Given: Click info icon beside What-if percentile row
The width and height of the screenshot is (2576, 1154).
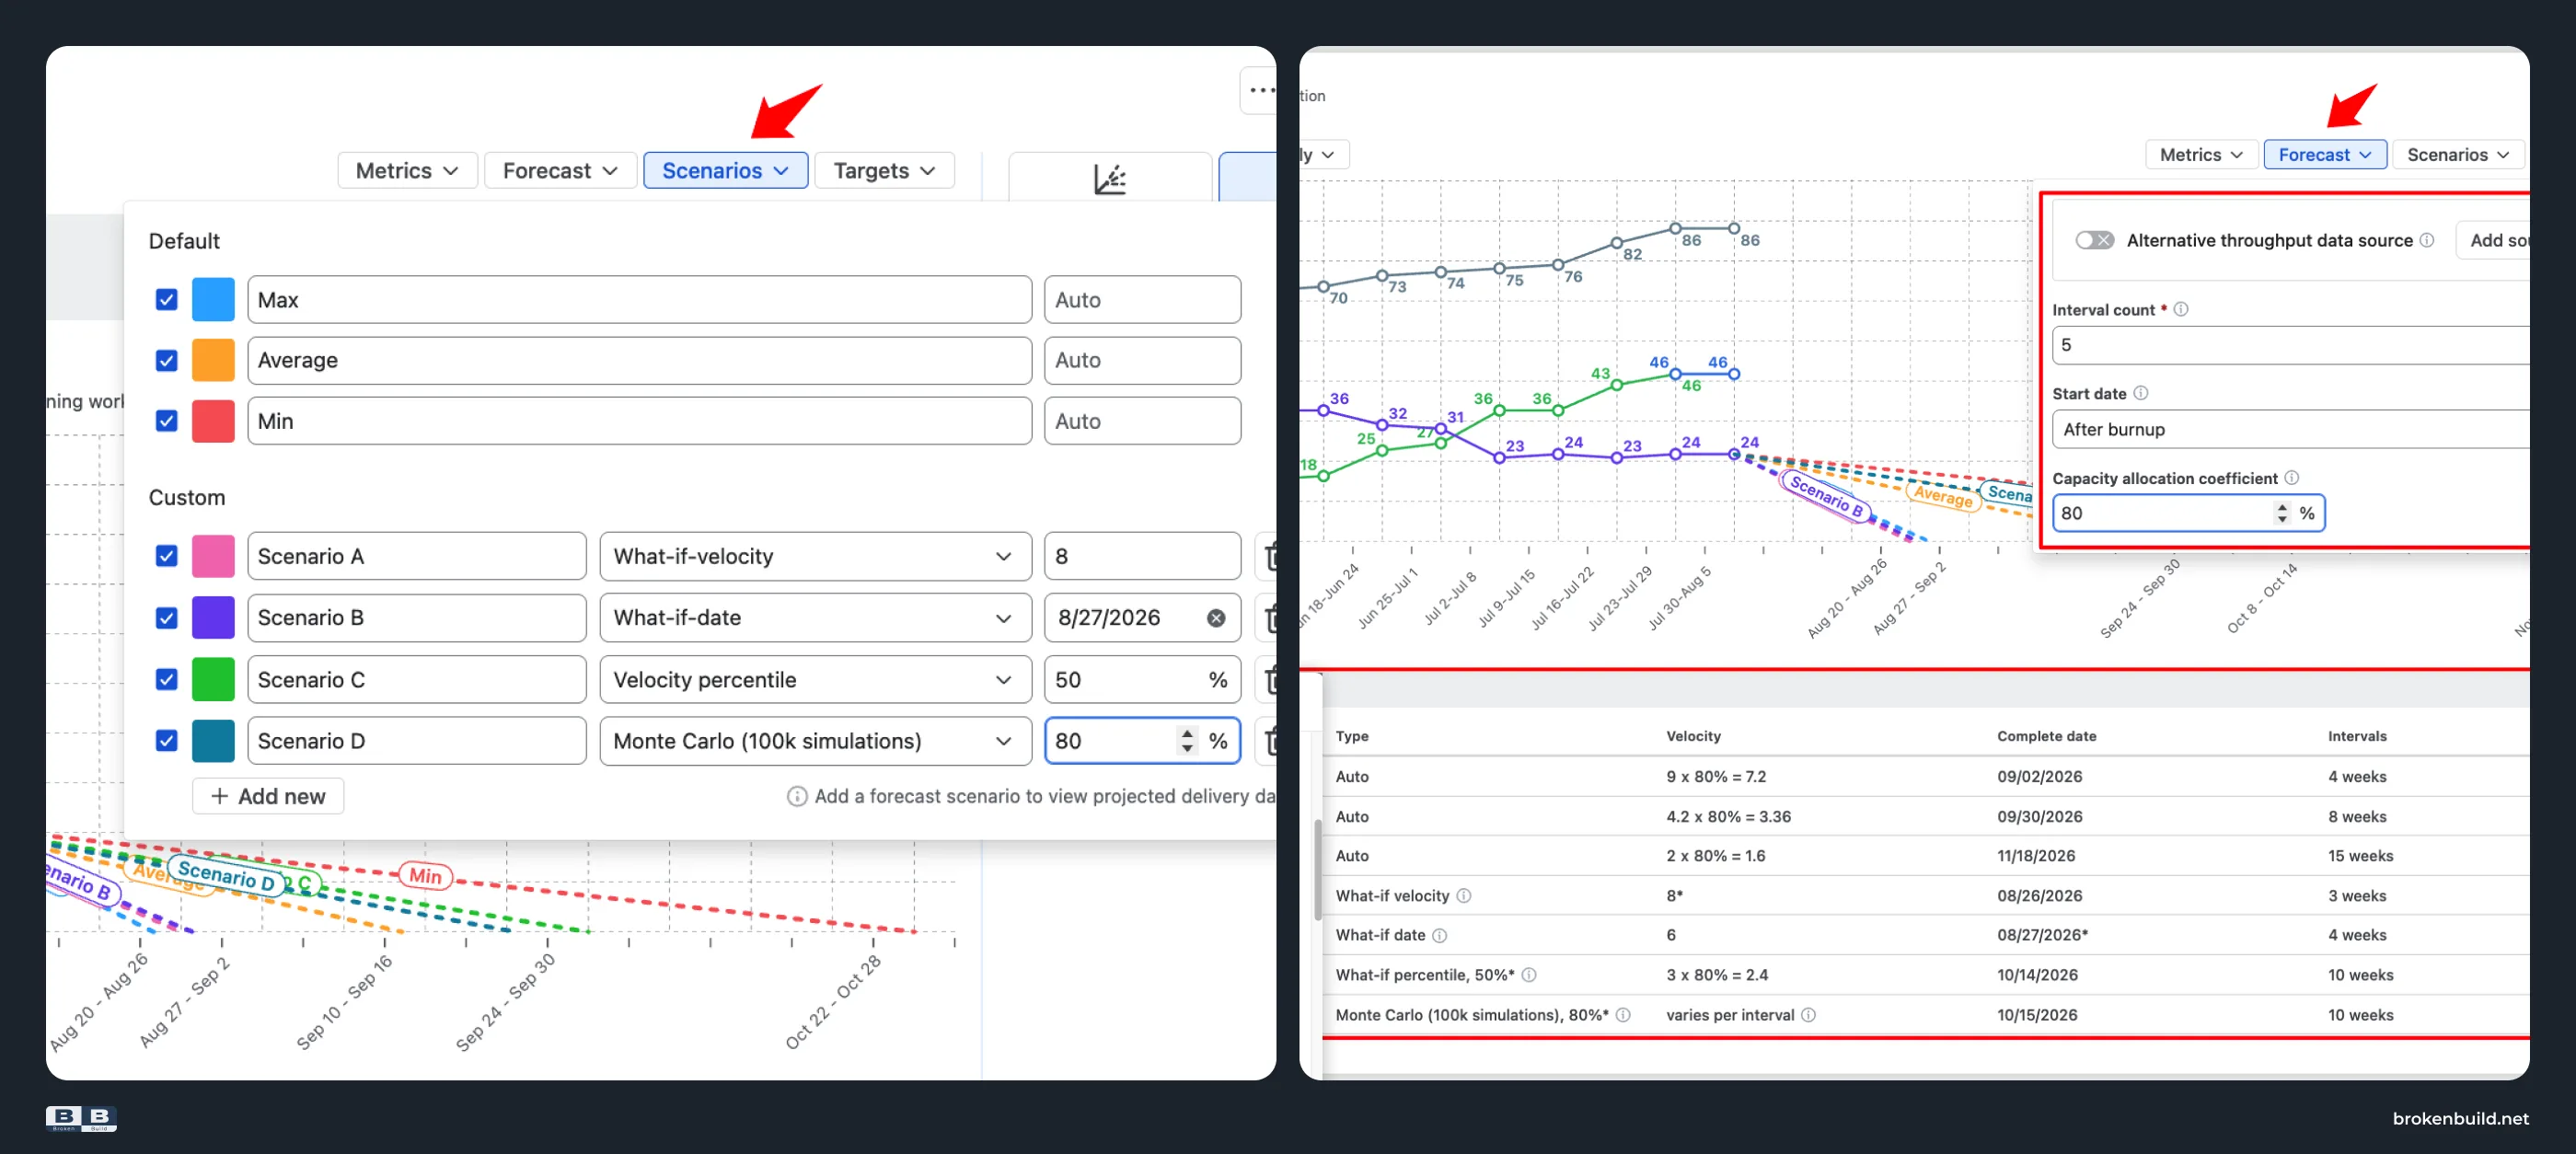Looking at the screenshot, I should 1529,974.
